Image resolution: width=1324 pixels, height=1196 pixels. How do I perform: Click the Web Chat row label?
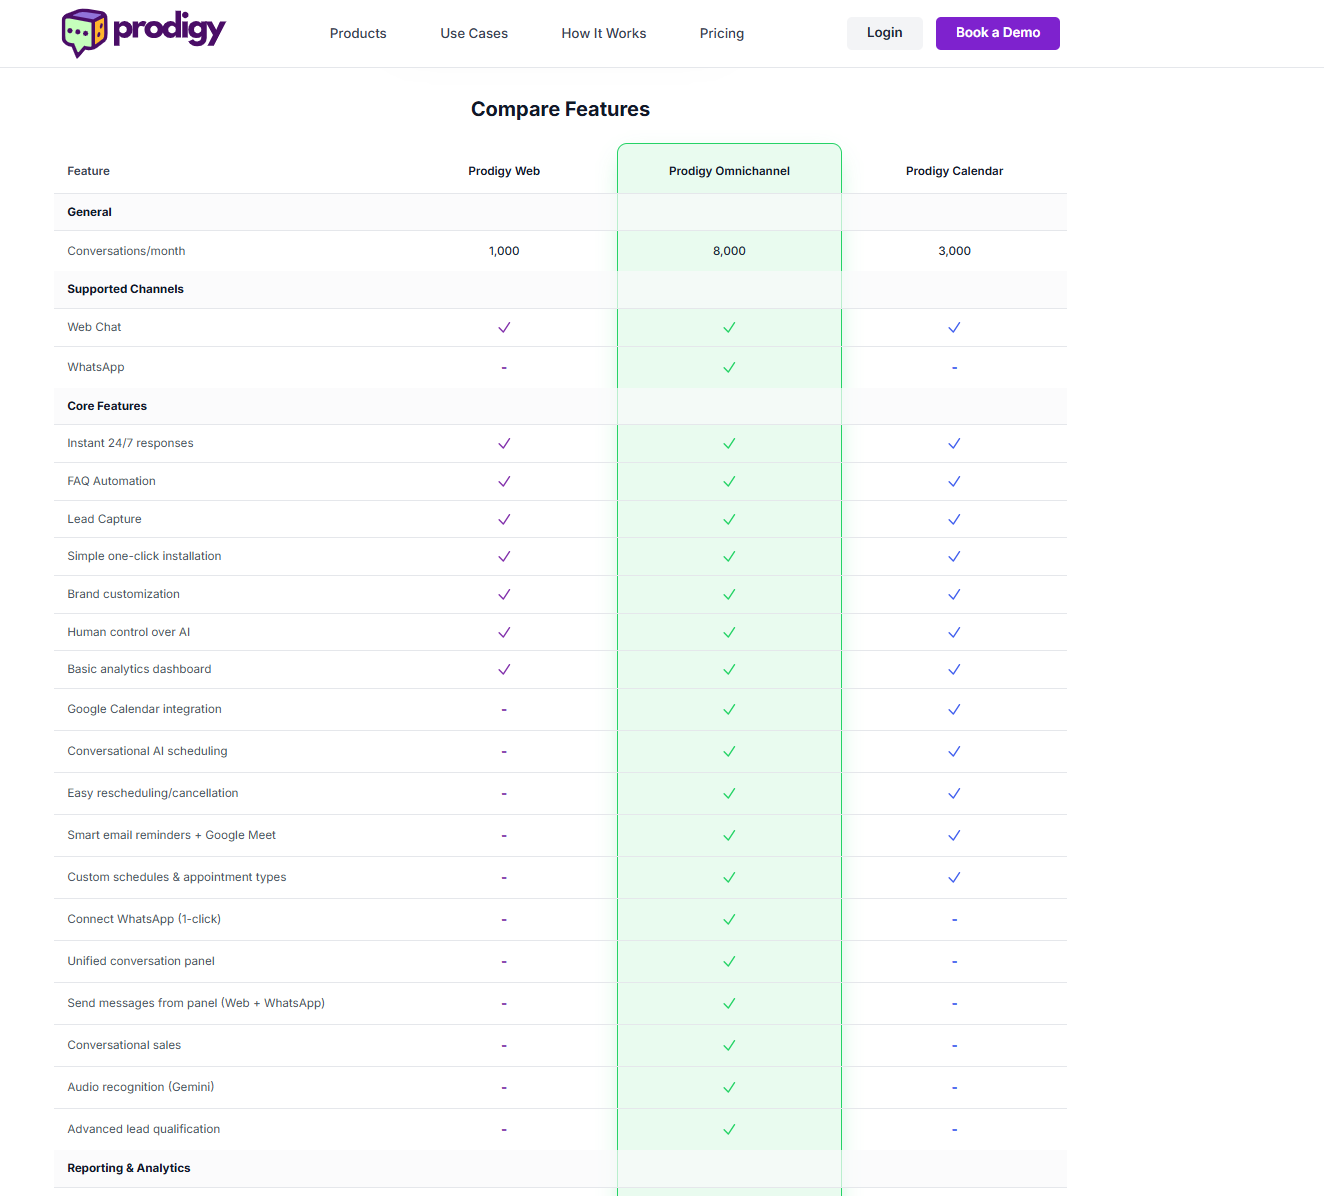[x=94, y=327]
